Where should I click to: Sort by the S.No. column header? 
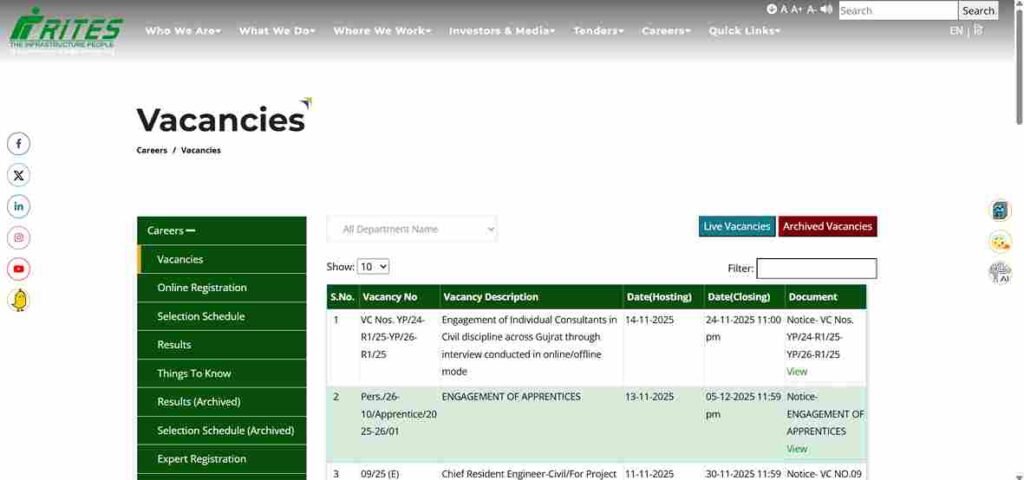(342, 297)
